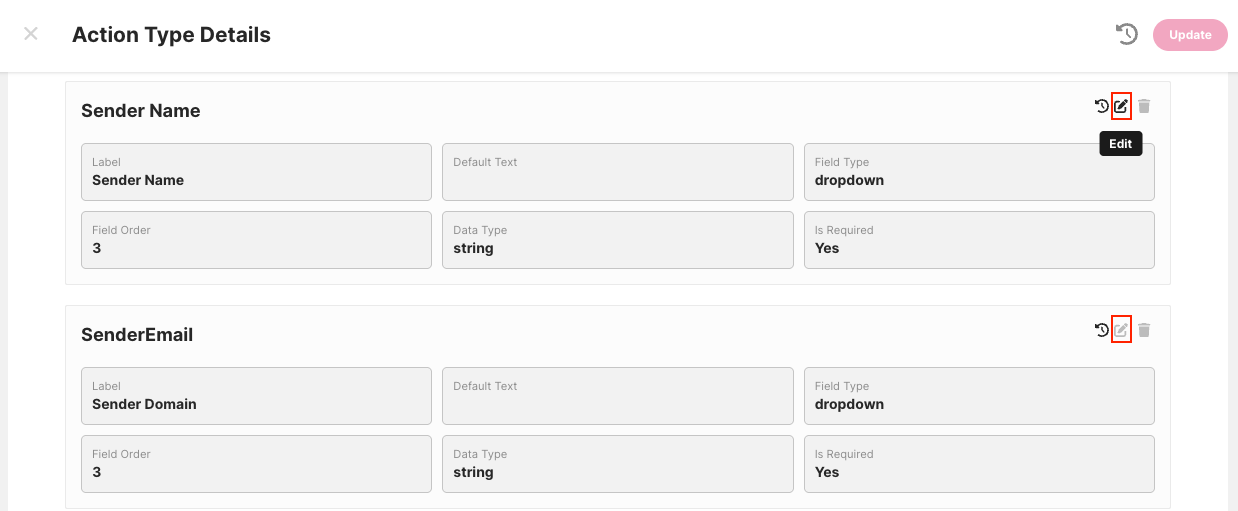1238x511 pixels.
Task: Open history icon next to Update button
Action: [x=1127, y=34]
